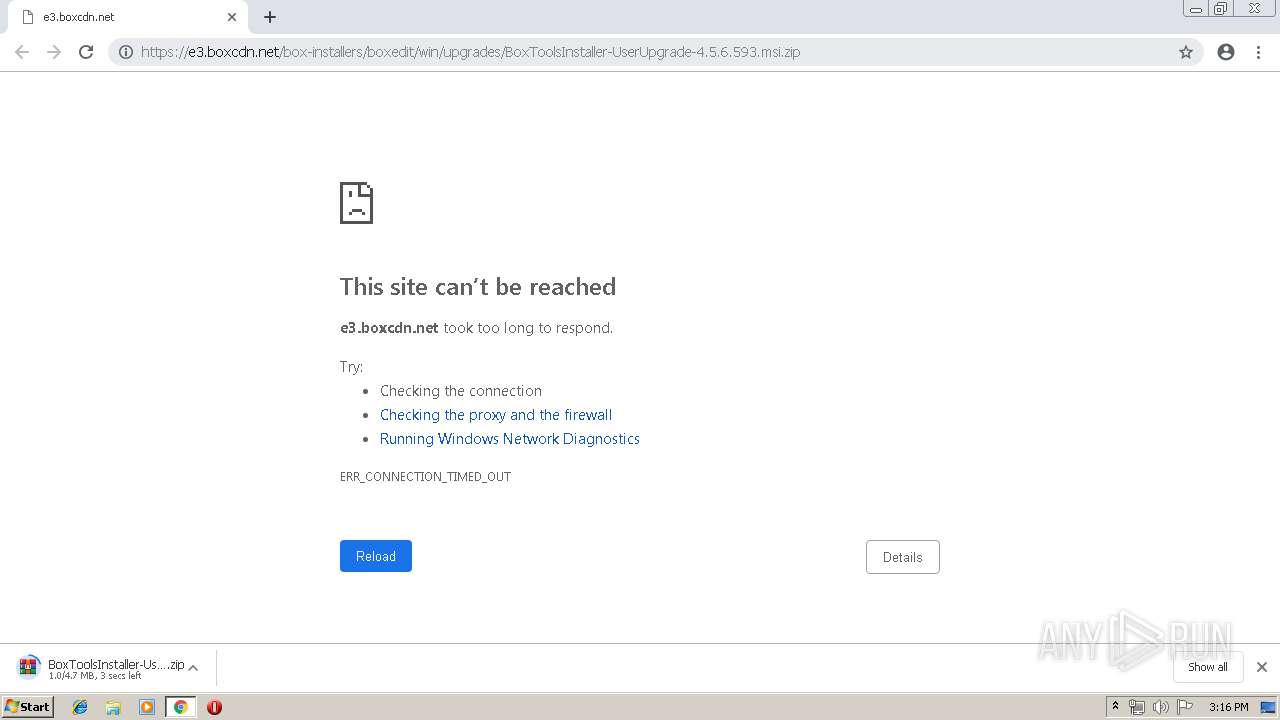Close the downloads bar

pos(1262,667)
